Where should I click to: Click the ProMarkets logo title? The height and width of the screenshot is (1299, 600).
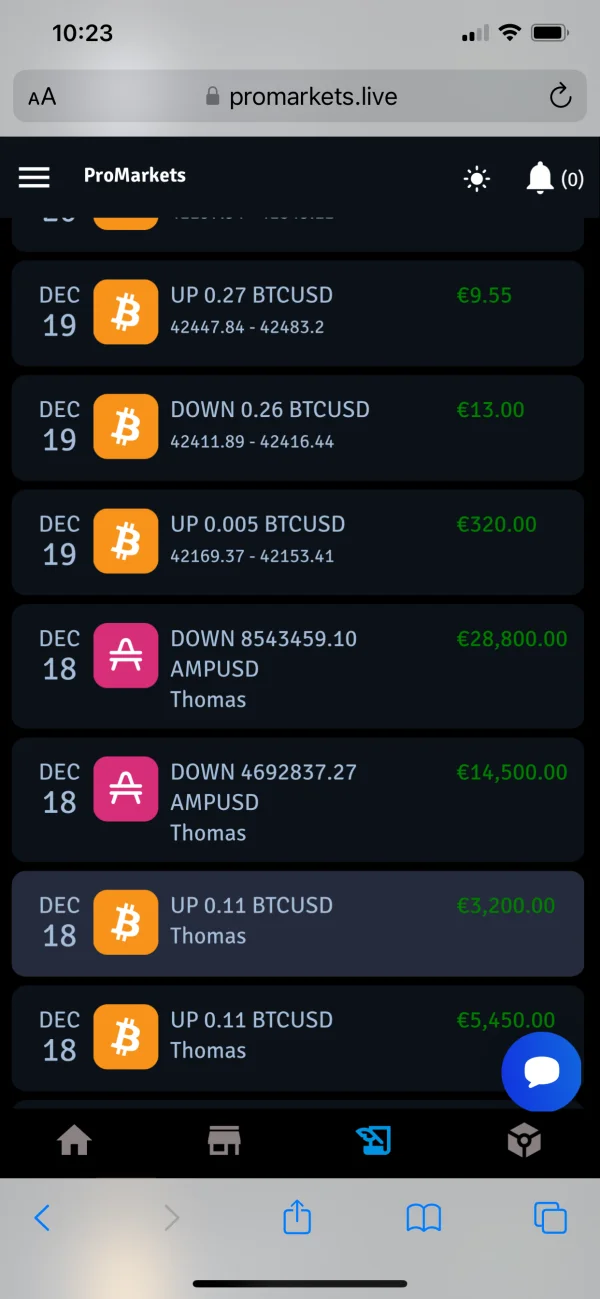pos(135,176)
